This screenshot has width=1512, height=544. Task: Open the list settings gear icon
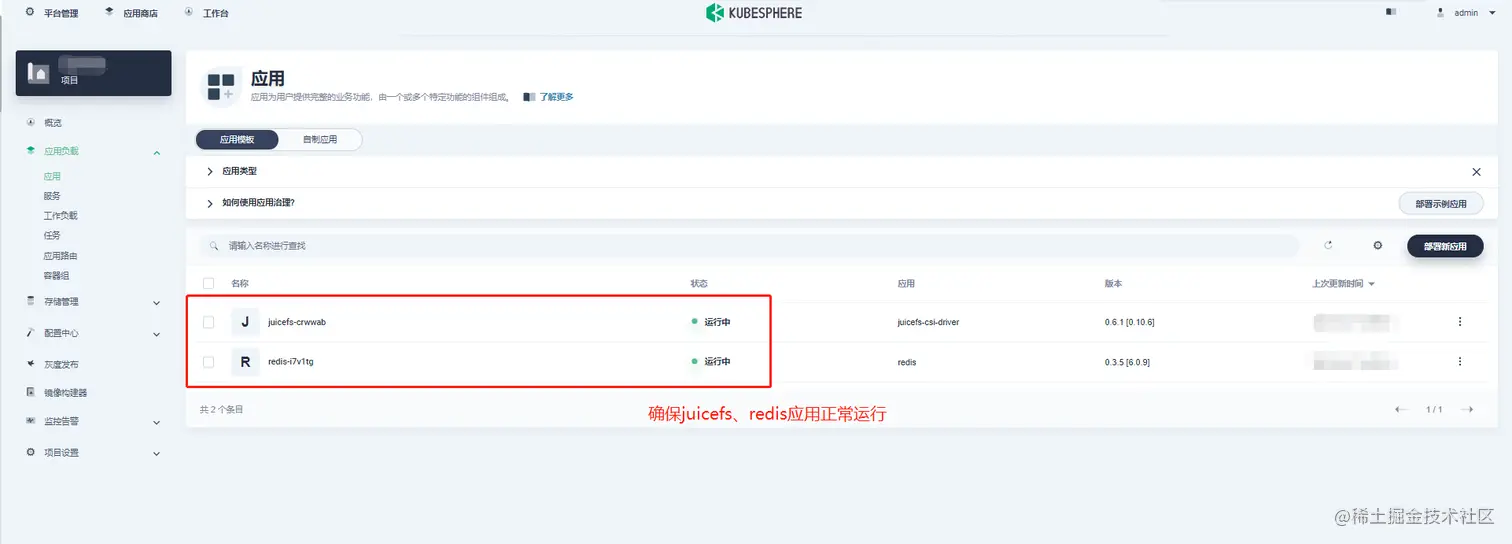tap(1377, 245)
